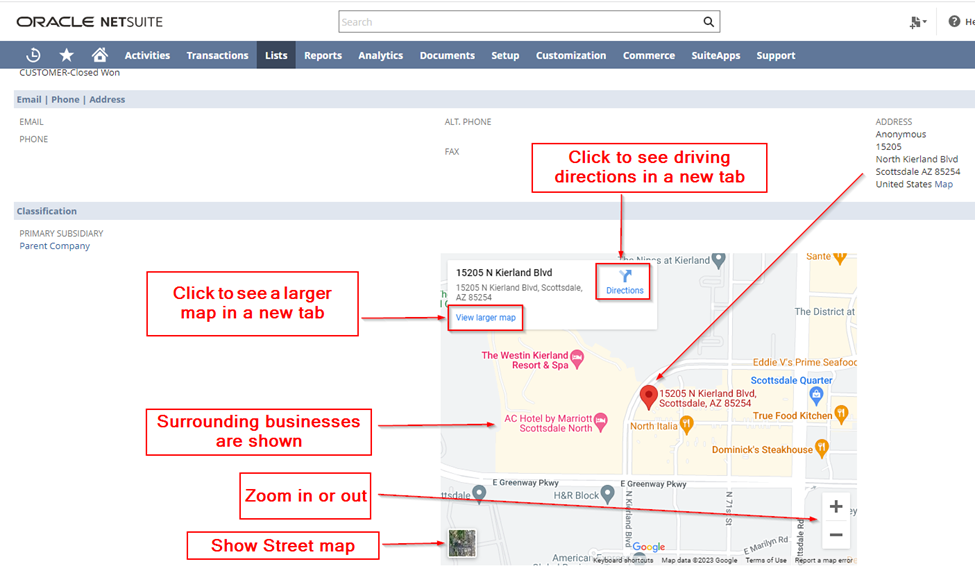This screenshot has width=975, height=573.
Task: Open the Shortcuts star icon
Action: (67, 55)
